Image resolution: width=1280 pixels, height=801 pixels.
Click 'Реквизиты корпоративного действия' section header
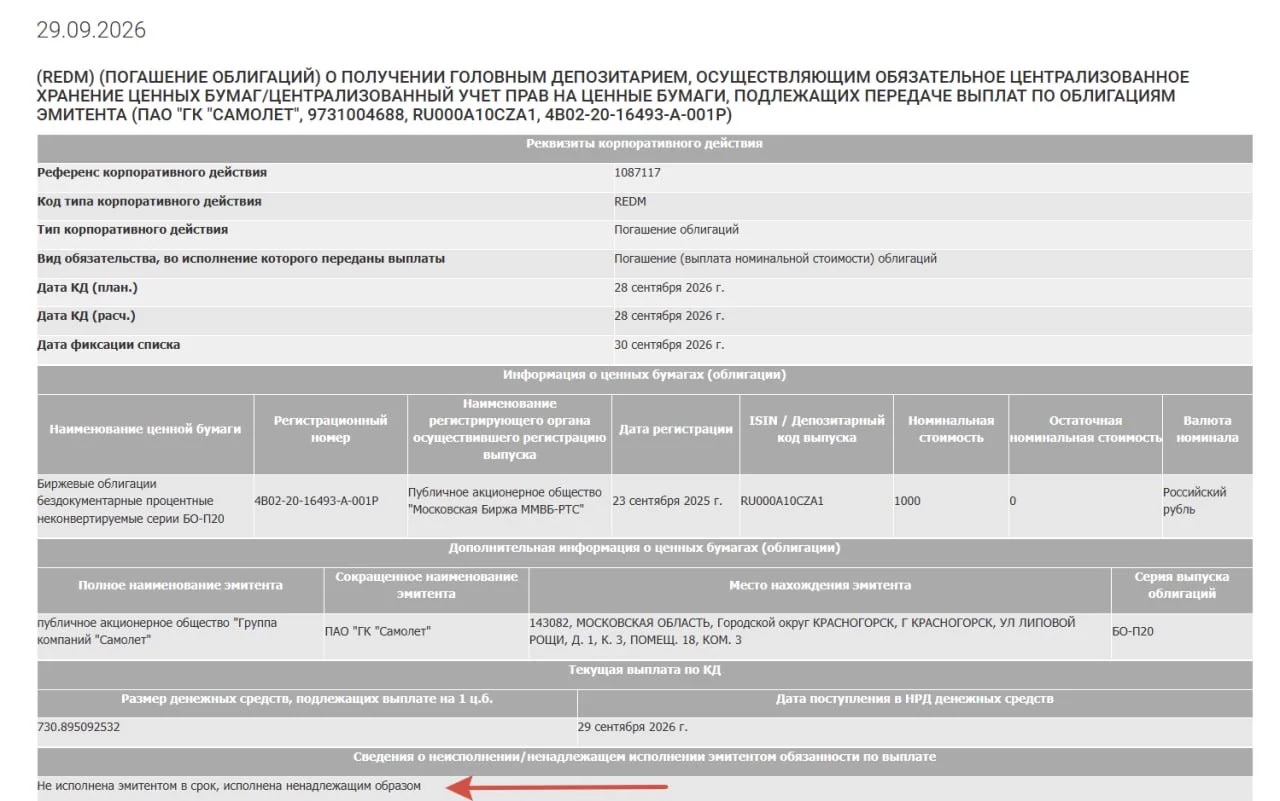click(x=645, y=144)
